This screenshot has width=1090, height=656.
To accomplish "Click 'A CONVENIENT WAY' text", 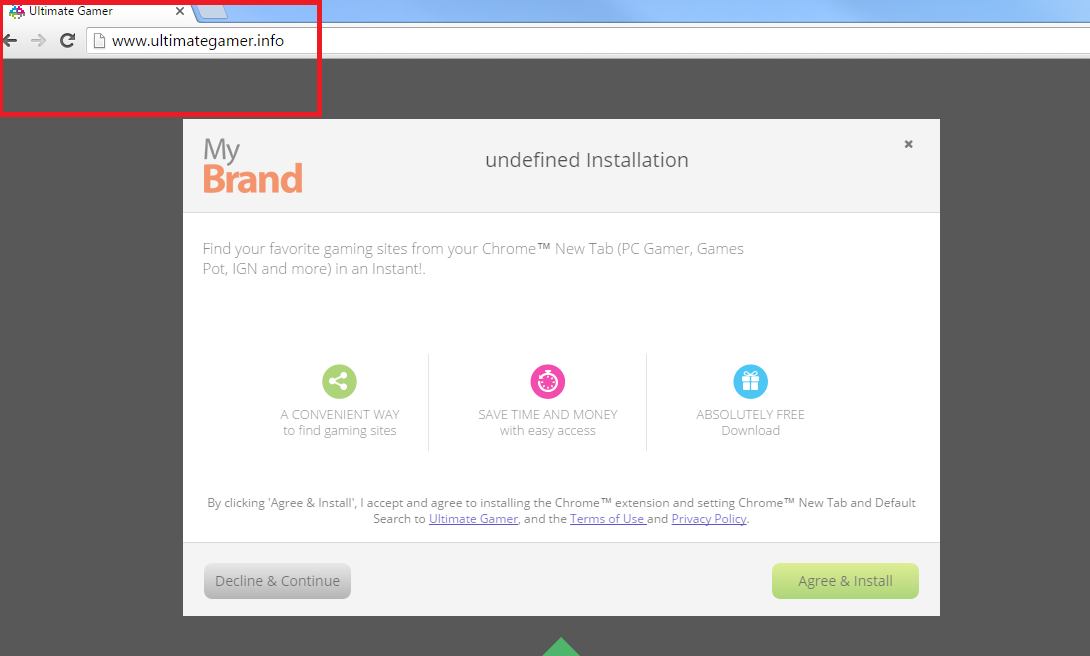I will 340,414.
